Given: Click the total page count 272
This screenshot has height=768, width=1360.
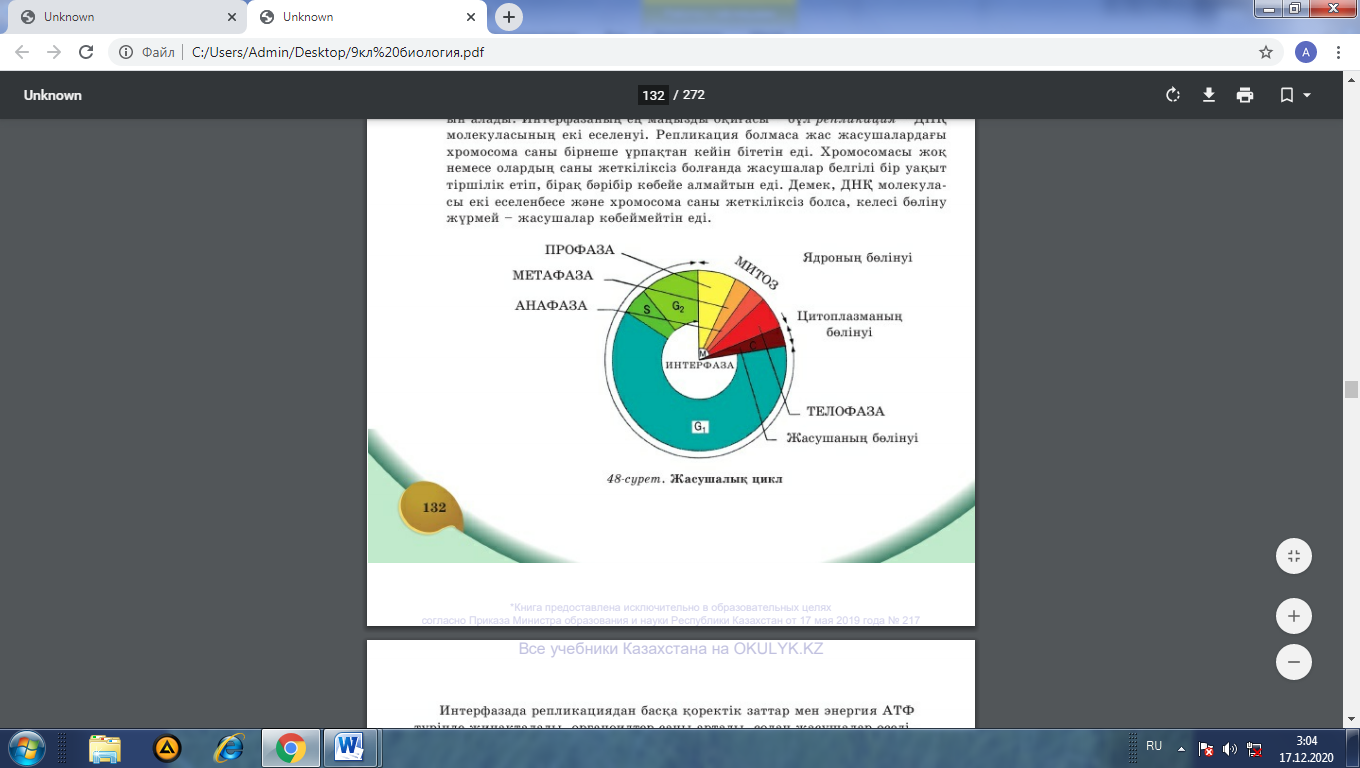Looking at the screenshot, I should click(694, 95).
